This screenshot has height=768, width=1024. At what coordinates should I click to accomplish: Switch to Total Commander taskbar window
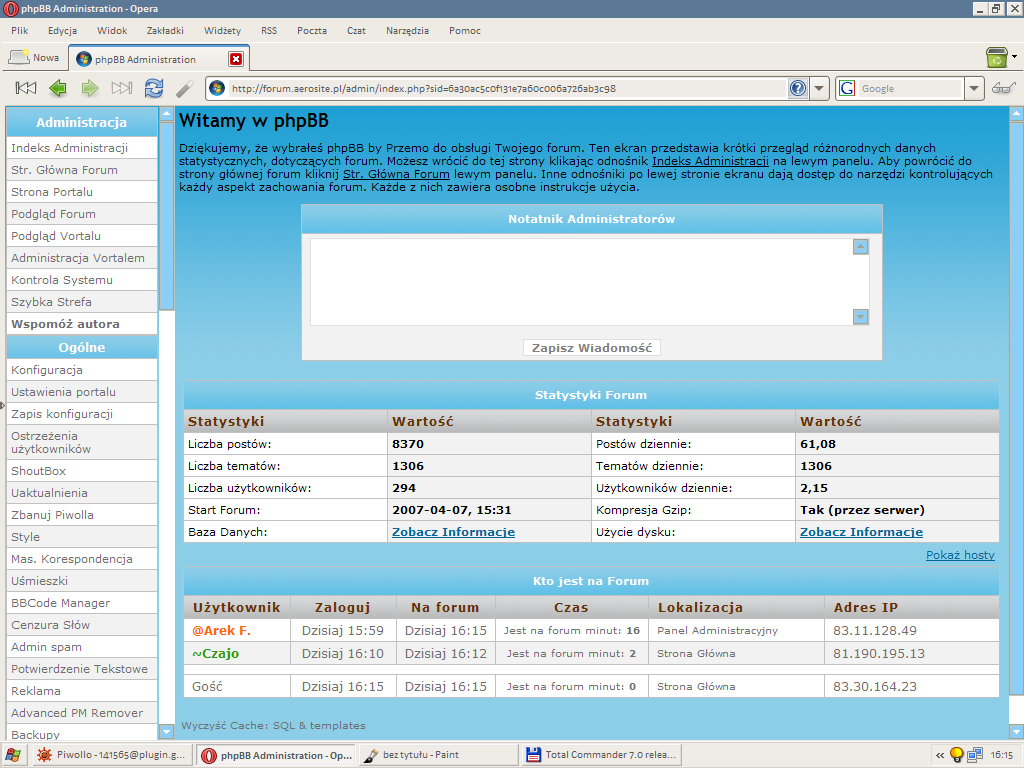tap(601, 755)
